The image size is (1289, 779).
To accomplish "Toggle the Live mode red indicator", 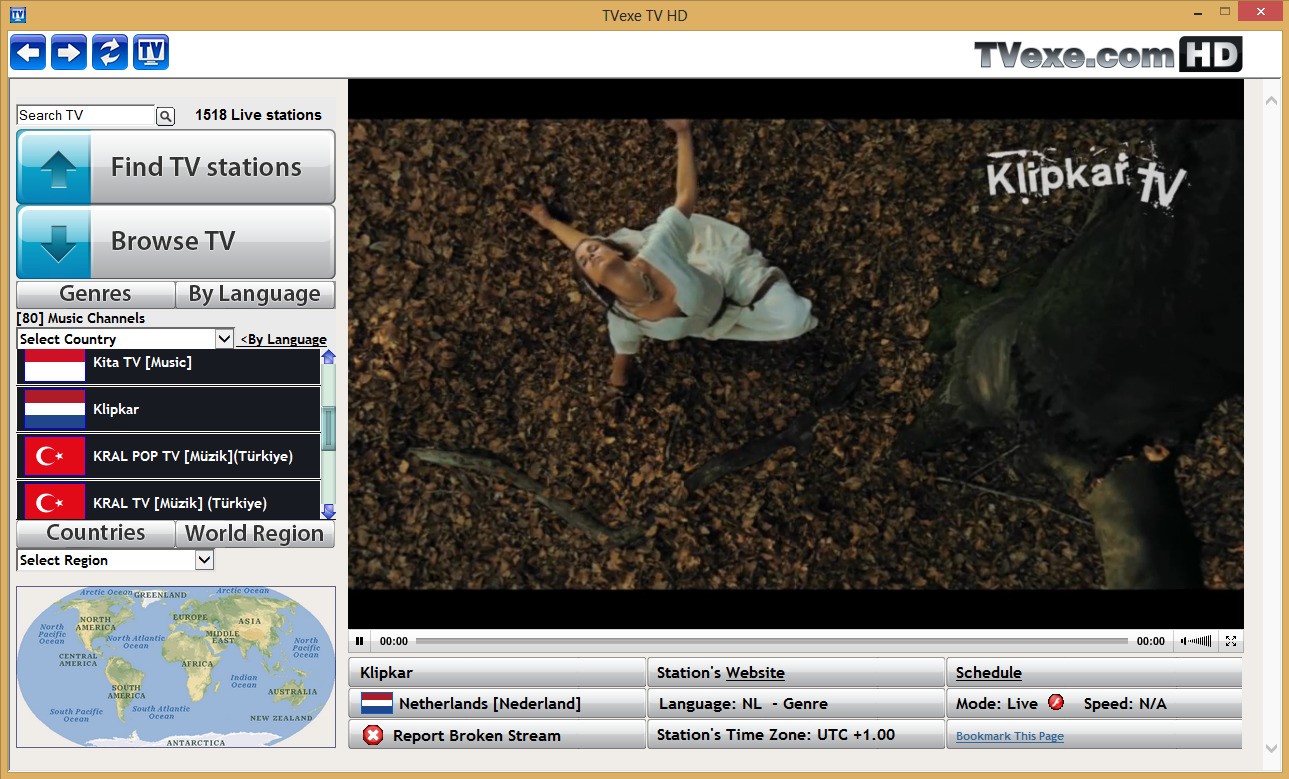I will coord(1056,703).
